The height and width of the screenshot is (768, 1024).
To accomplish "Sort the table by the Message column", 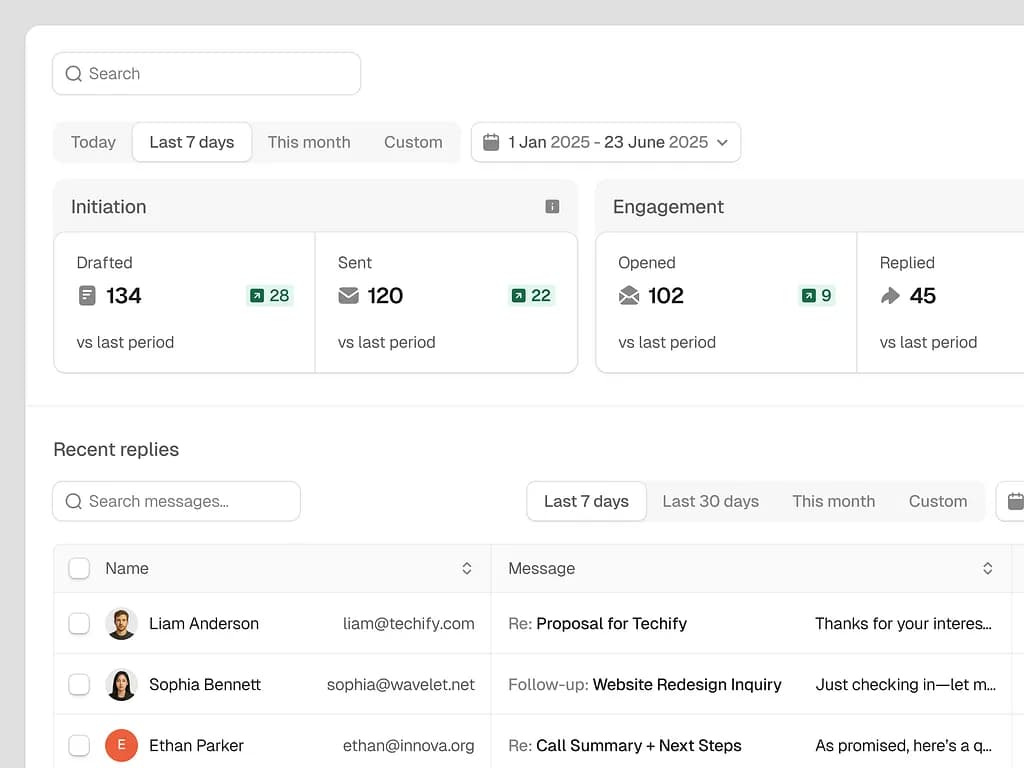I will tap(987, 568).
